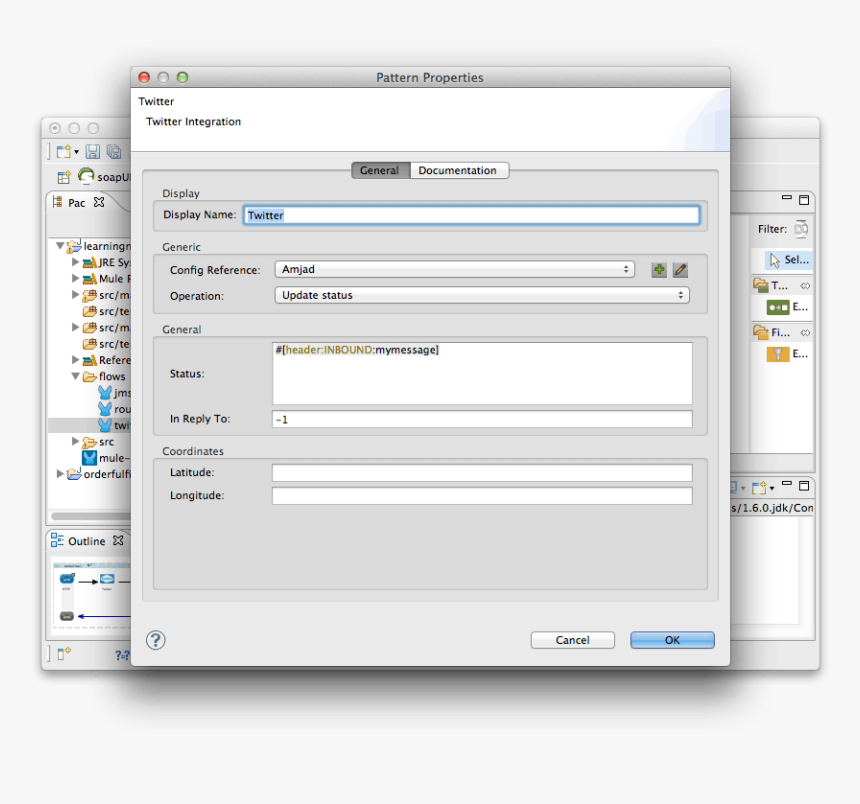Click Save icon in background window toolbar

pos(93,151)
